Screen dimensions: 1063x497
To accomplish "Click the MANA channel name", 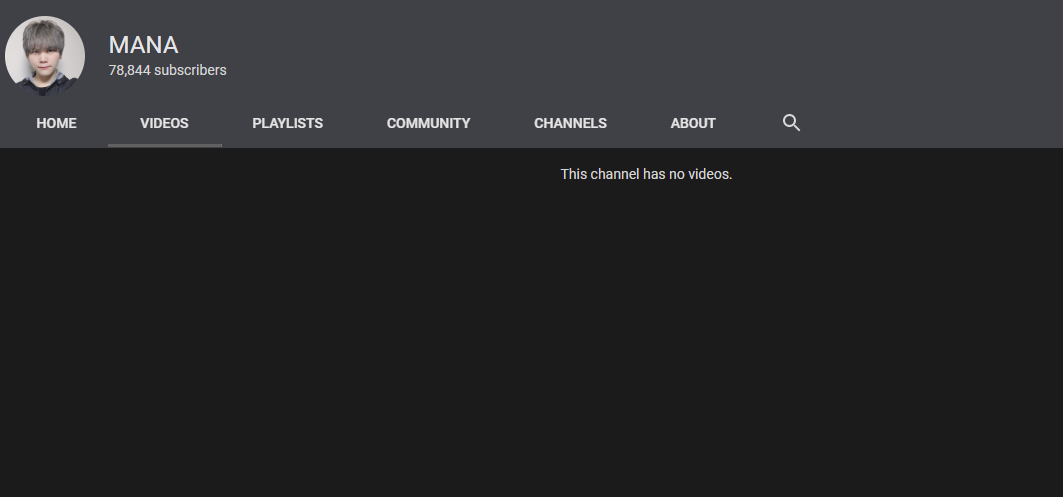I will click(143, 45).
